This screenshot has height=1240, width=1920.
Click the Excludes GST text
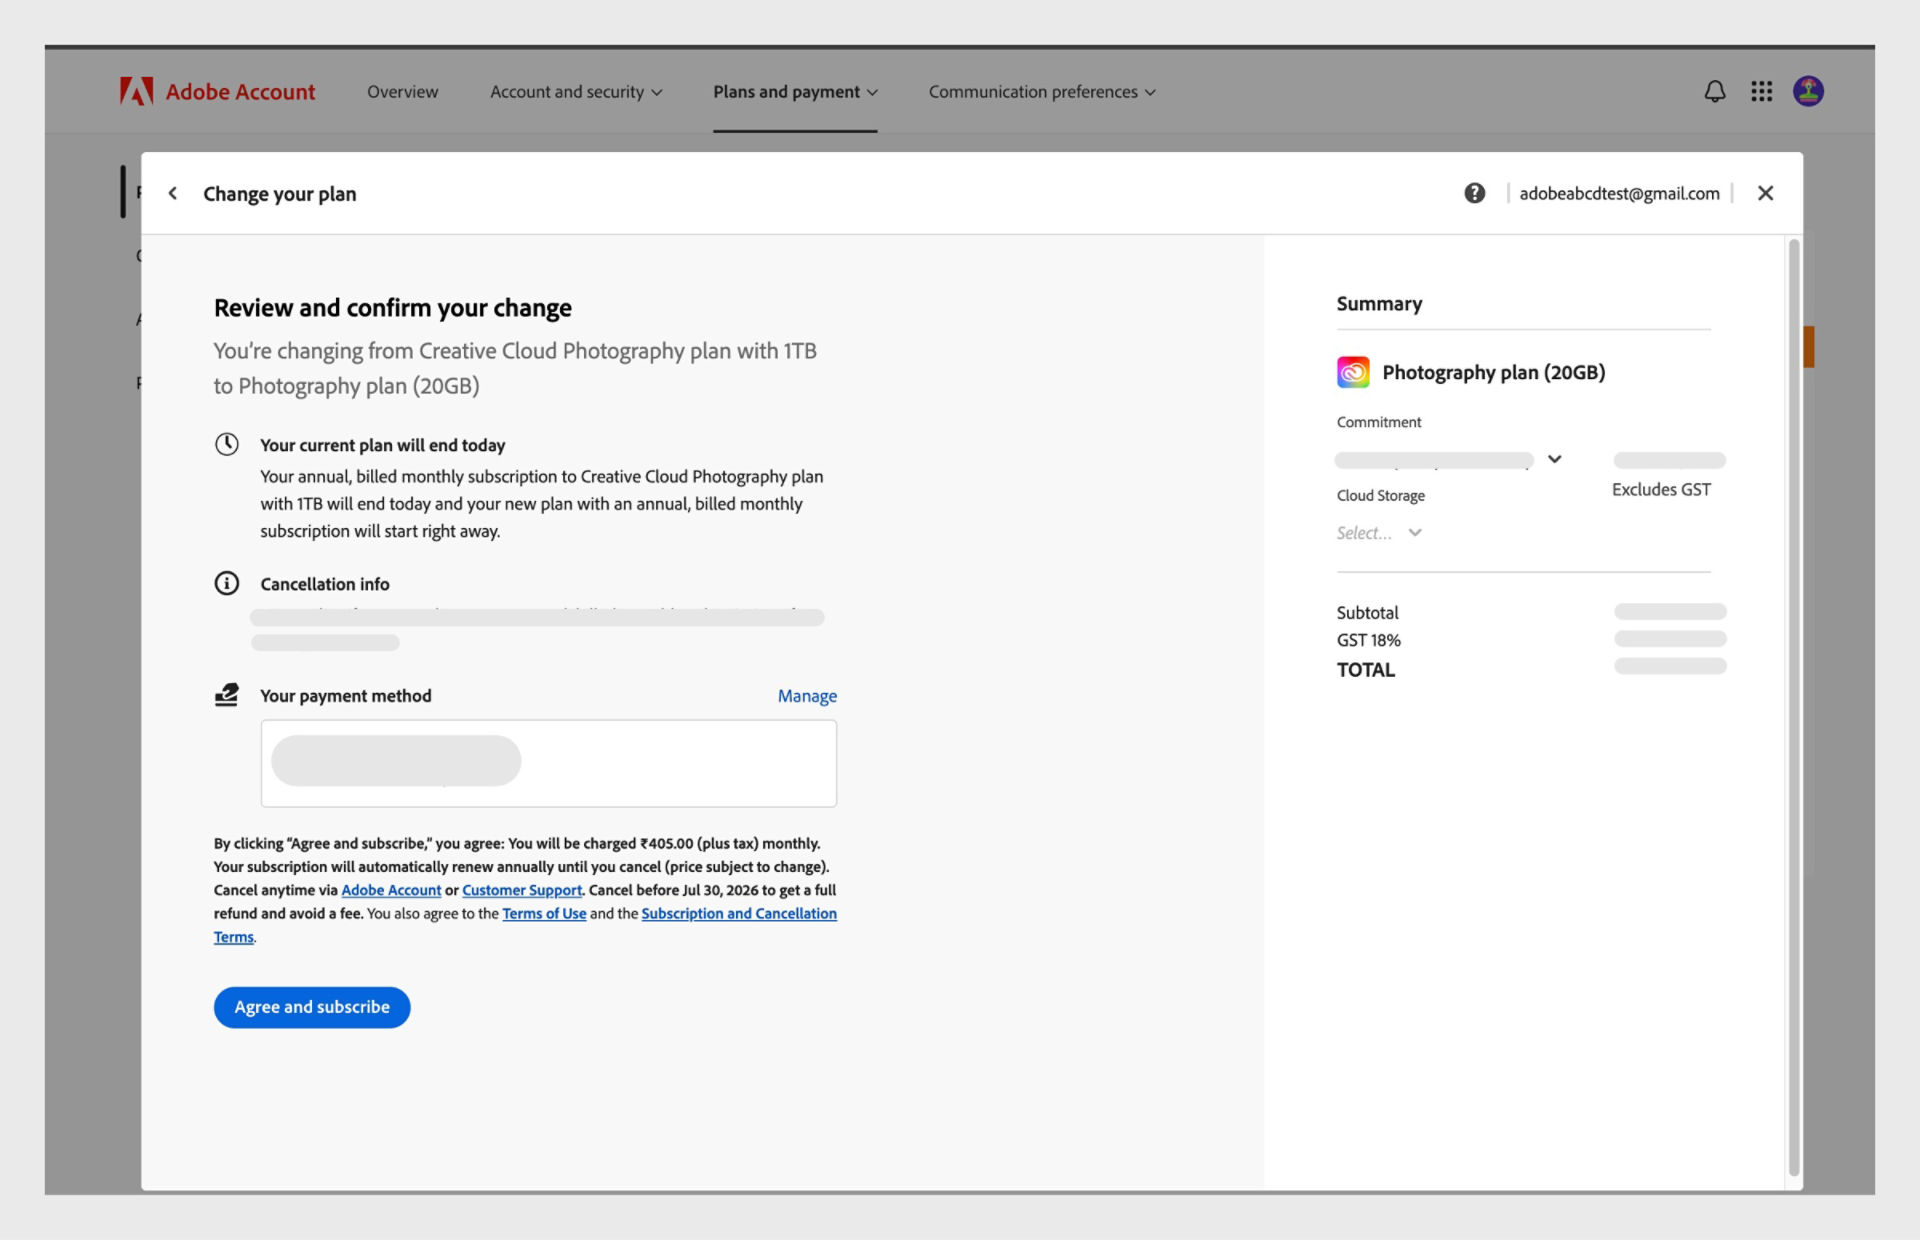tap(1661, 489)
